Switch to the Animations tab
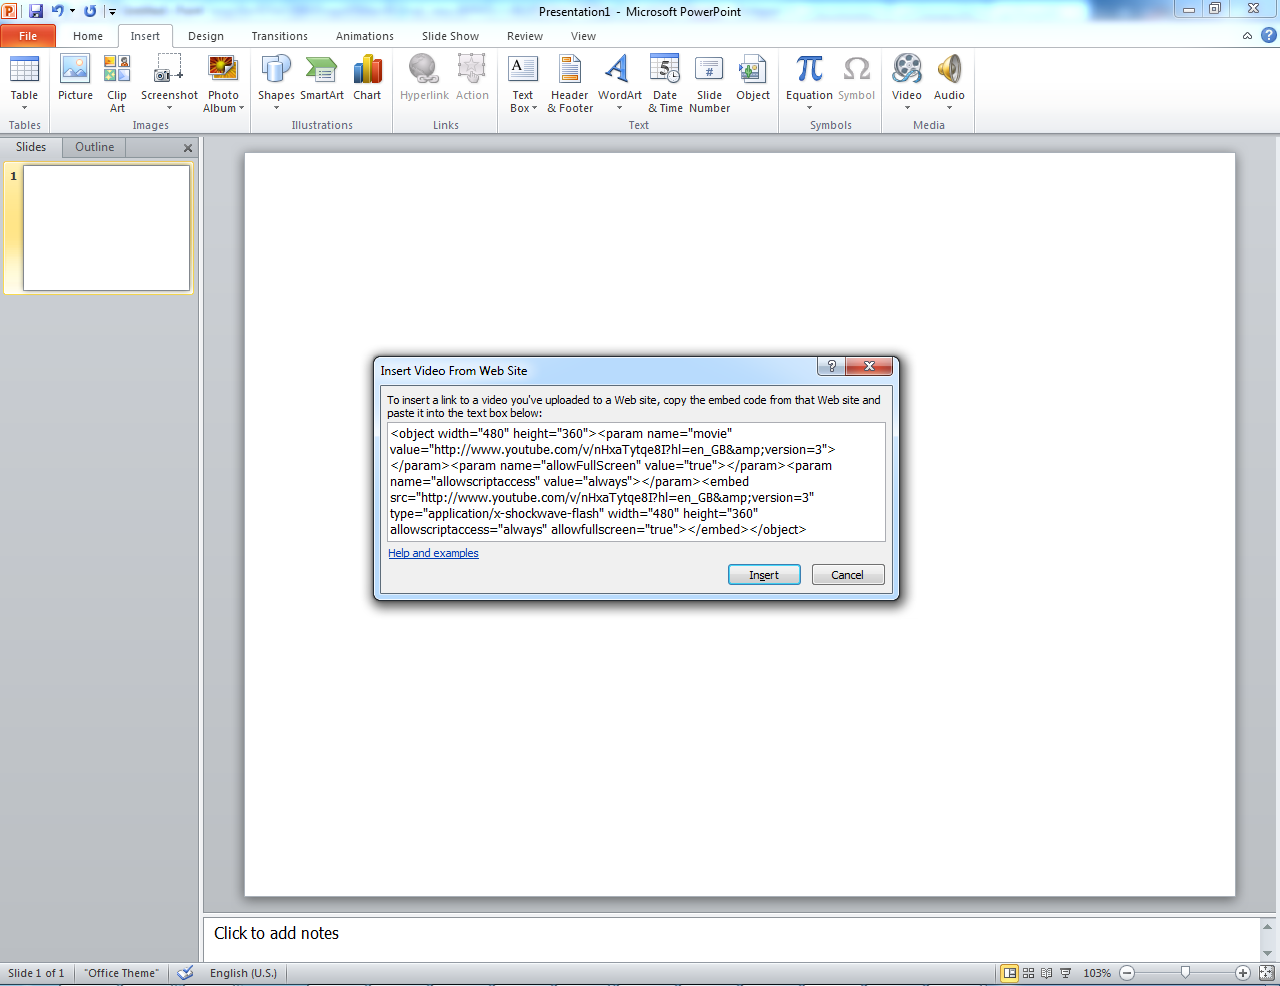Image resolution: width=1280 pixels, height=986 pixels. (x=365, y=36)
